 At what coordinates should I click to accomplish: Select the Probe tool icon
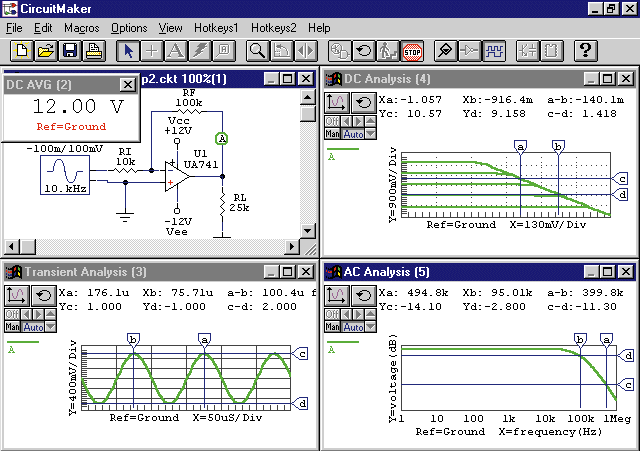coord(445,51)
